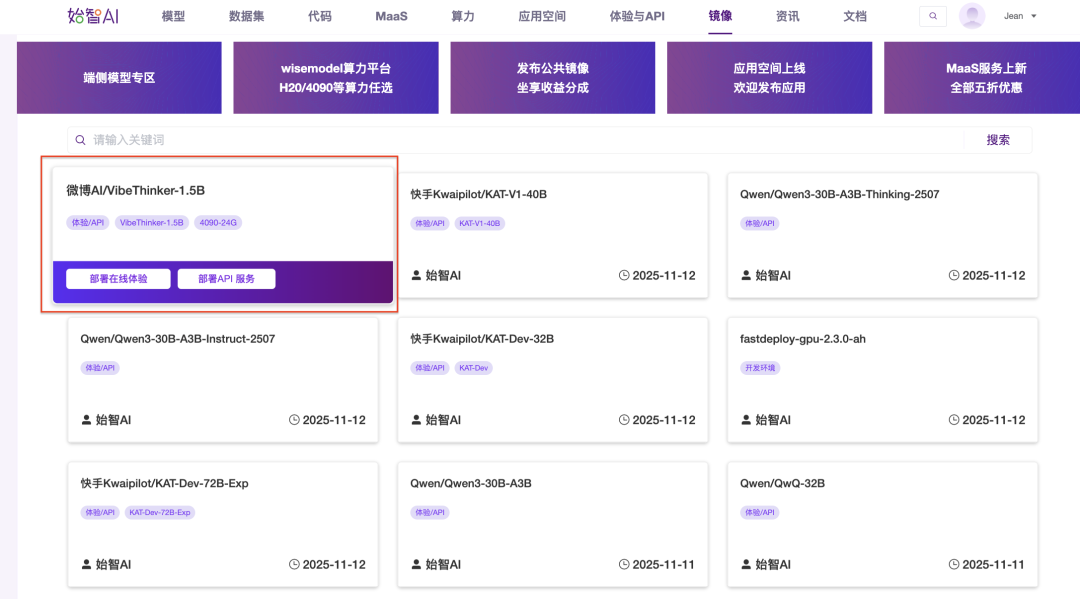Click clock icon on Qwen3-30B-A3B card

(623, 565)
